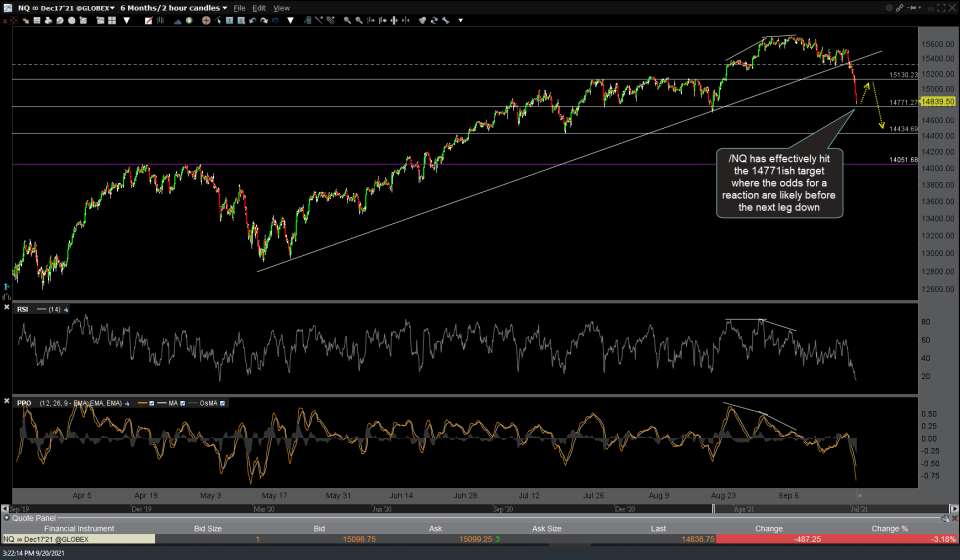
Task: Click the Ask Size column header
Action: [x=546, y=529]
